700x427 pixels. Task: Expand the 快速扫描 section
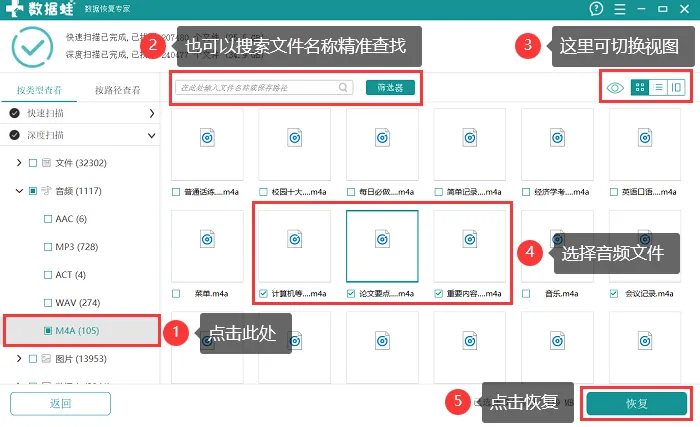tap(152, 113)
